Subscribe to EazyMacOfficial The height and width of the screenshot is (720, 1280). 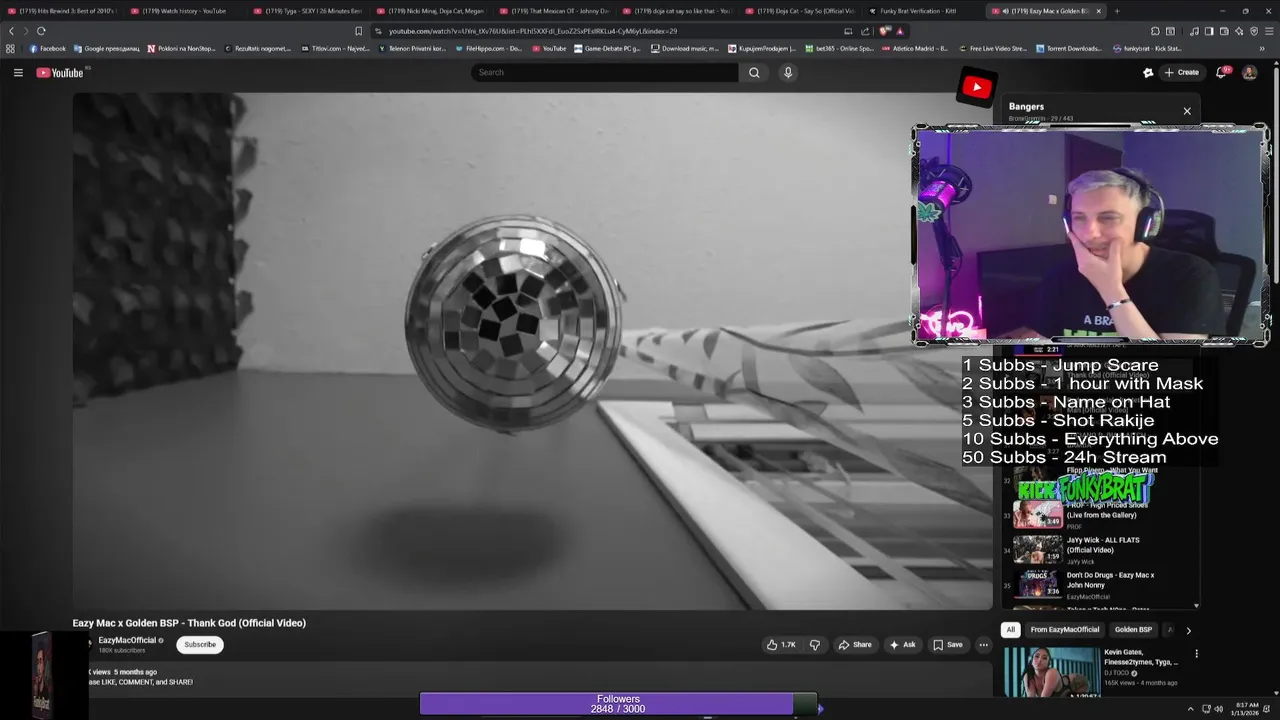200,644
